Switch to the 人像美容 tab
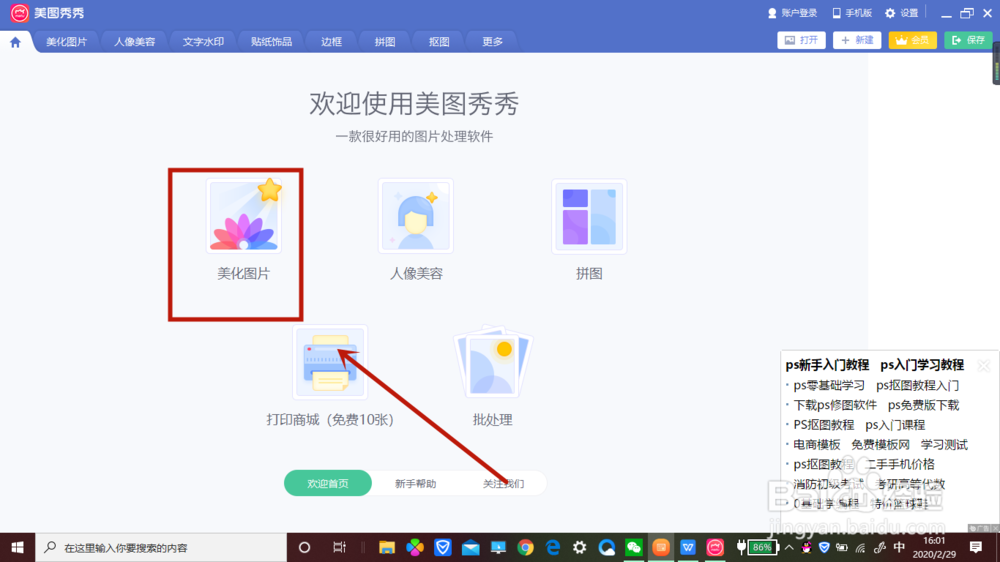This screenshot has height=562, width=1000. click(x=135, y=41)
